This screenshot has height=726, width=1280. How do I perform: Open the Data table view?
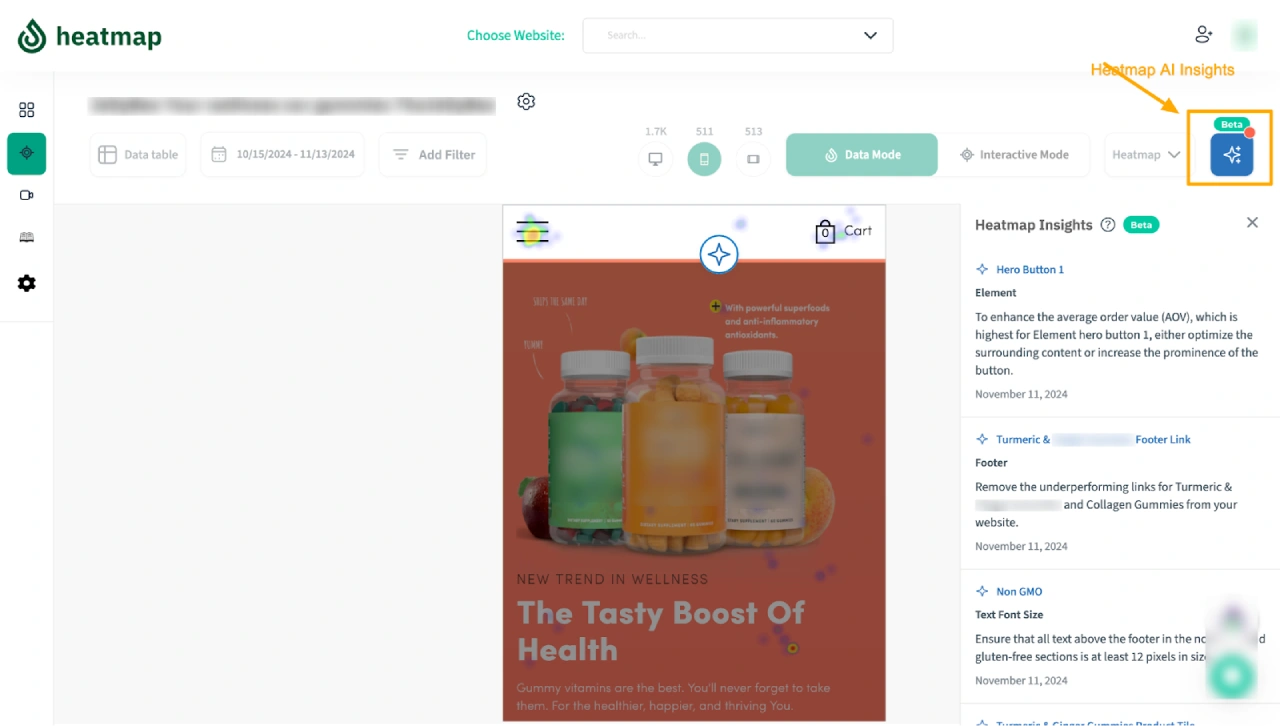coord(138,155)
